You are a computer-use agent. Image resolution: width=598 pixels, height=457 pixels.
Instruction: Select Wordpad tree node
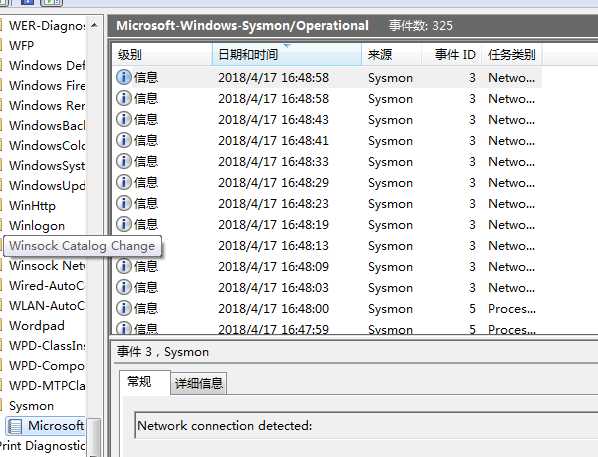click(x=37, y=326)
